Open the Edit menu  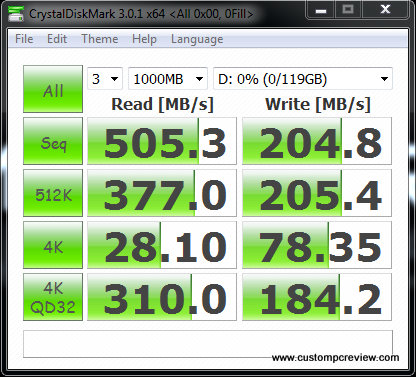coord(57,39)
